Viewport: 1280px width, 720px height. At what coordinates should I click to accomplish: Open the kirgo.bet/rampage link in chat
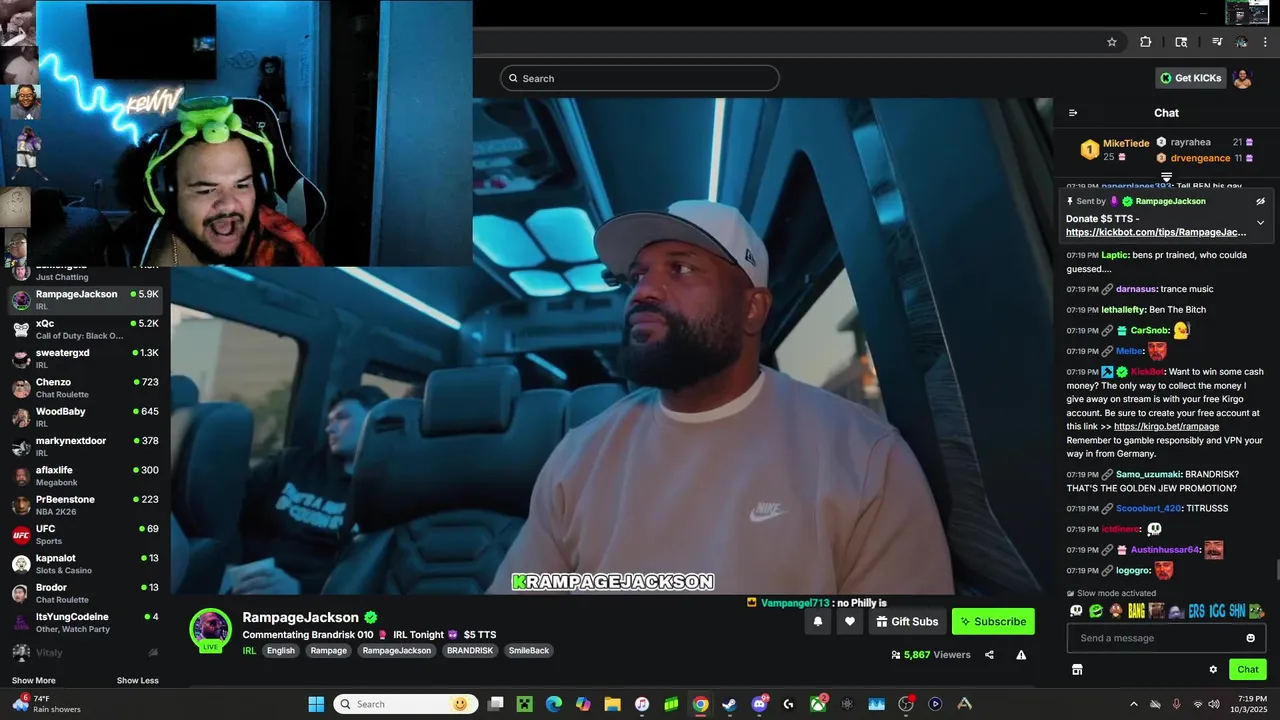[x=1166, y=426]
